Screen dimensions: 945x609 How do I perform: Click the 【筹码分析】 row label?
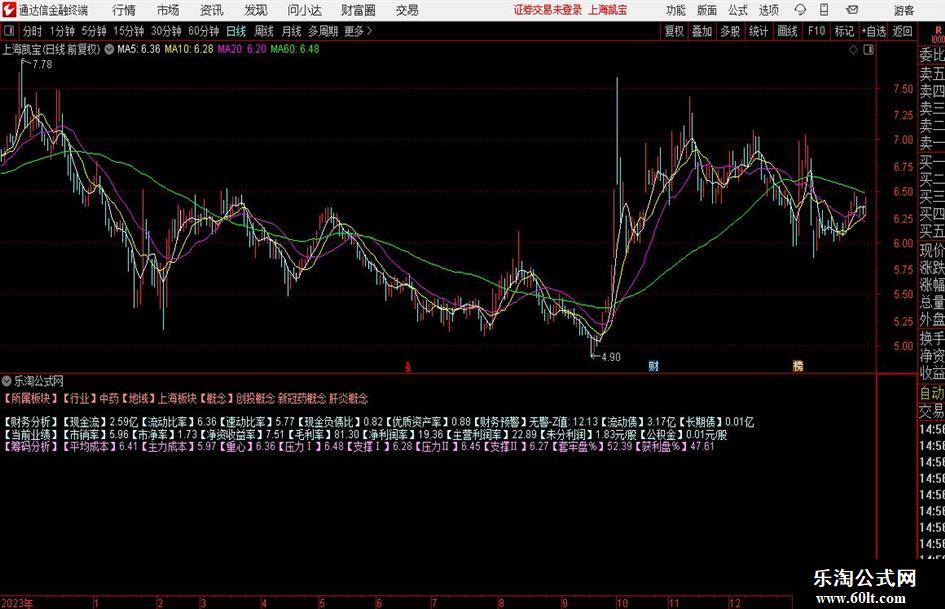click(31, 447)
